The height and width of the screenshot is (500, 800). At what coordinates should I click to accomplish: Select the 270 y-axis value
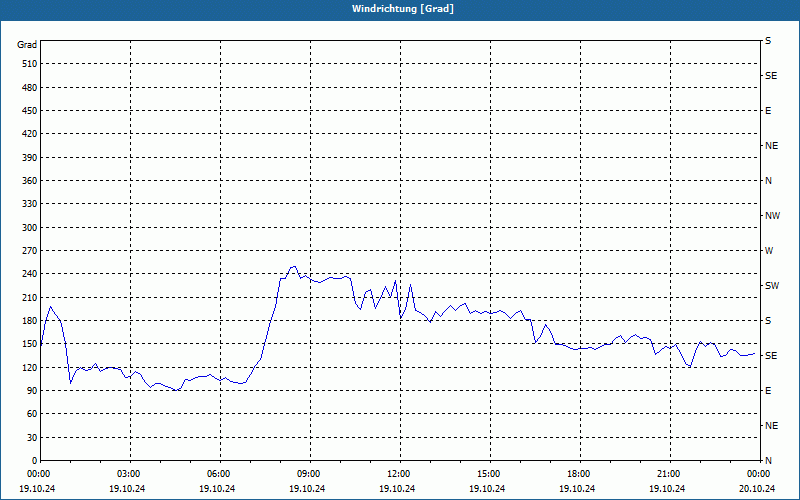point(30,251)
